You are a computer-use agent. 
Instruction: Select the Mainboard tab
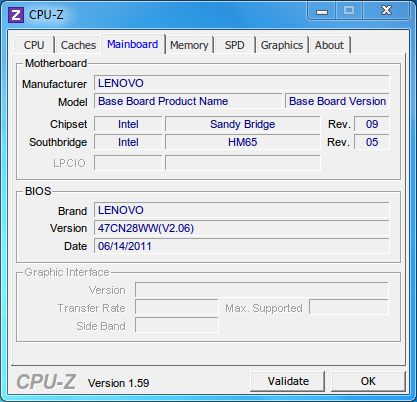(133, 44)
